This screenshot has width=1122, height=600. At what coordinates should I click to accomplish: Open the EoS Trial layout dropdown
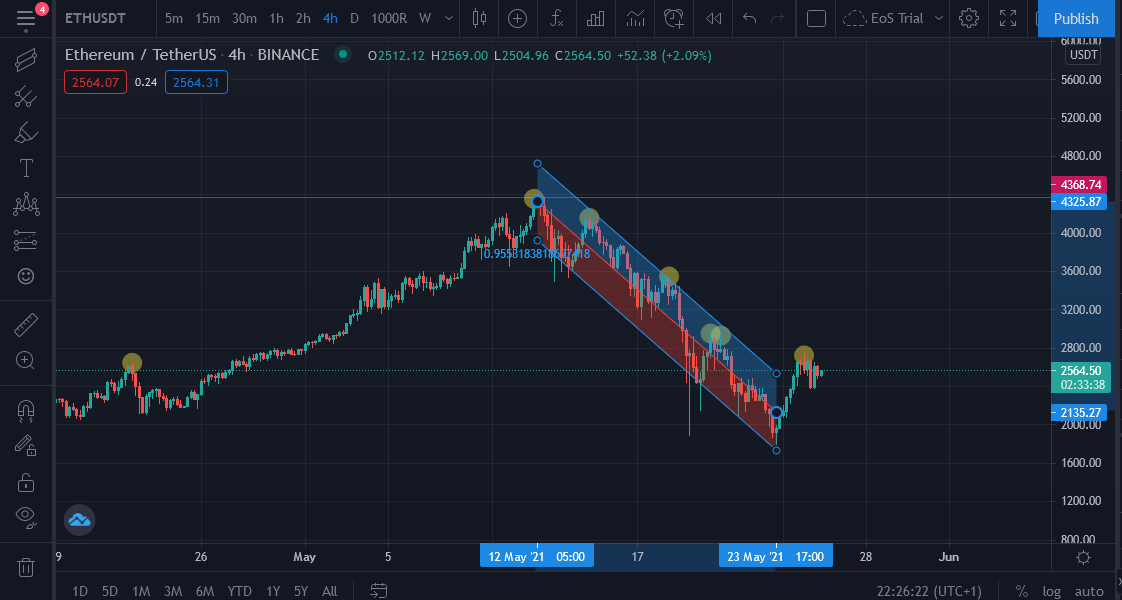pyautogui.click(x=894, y=19)
